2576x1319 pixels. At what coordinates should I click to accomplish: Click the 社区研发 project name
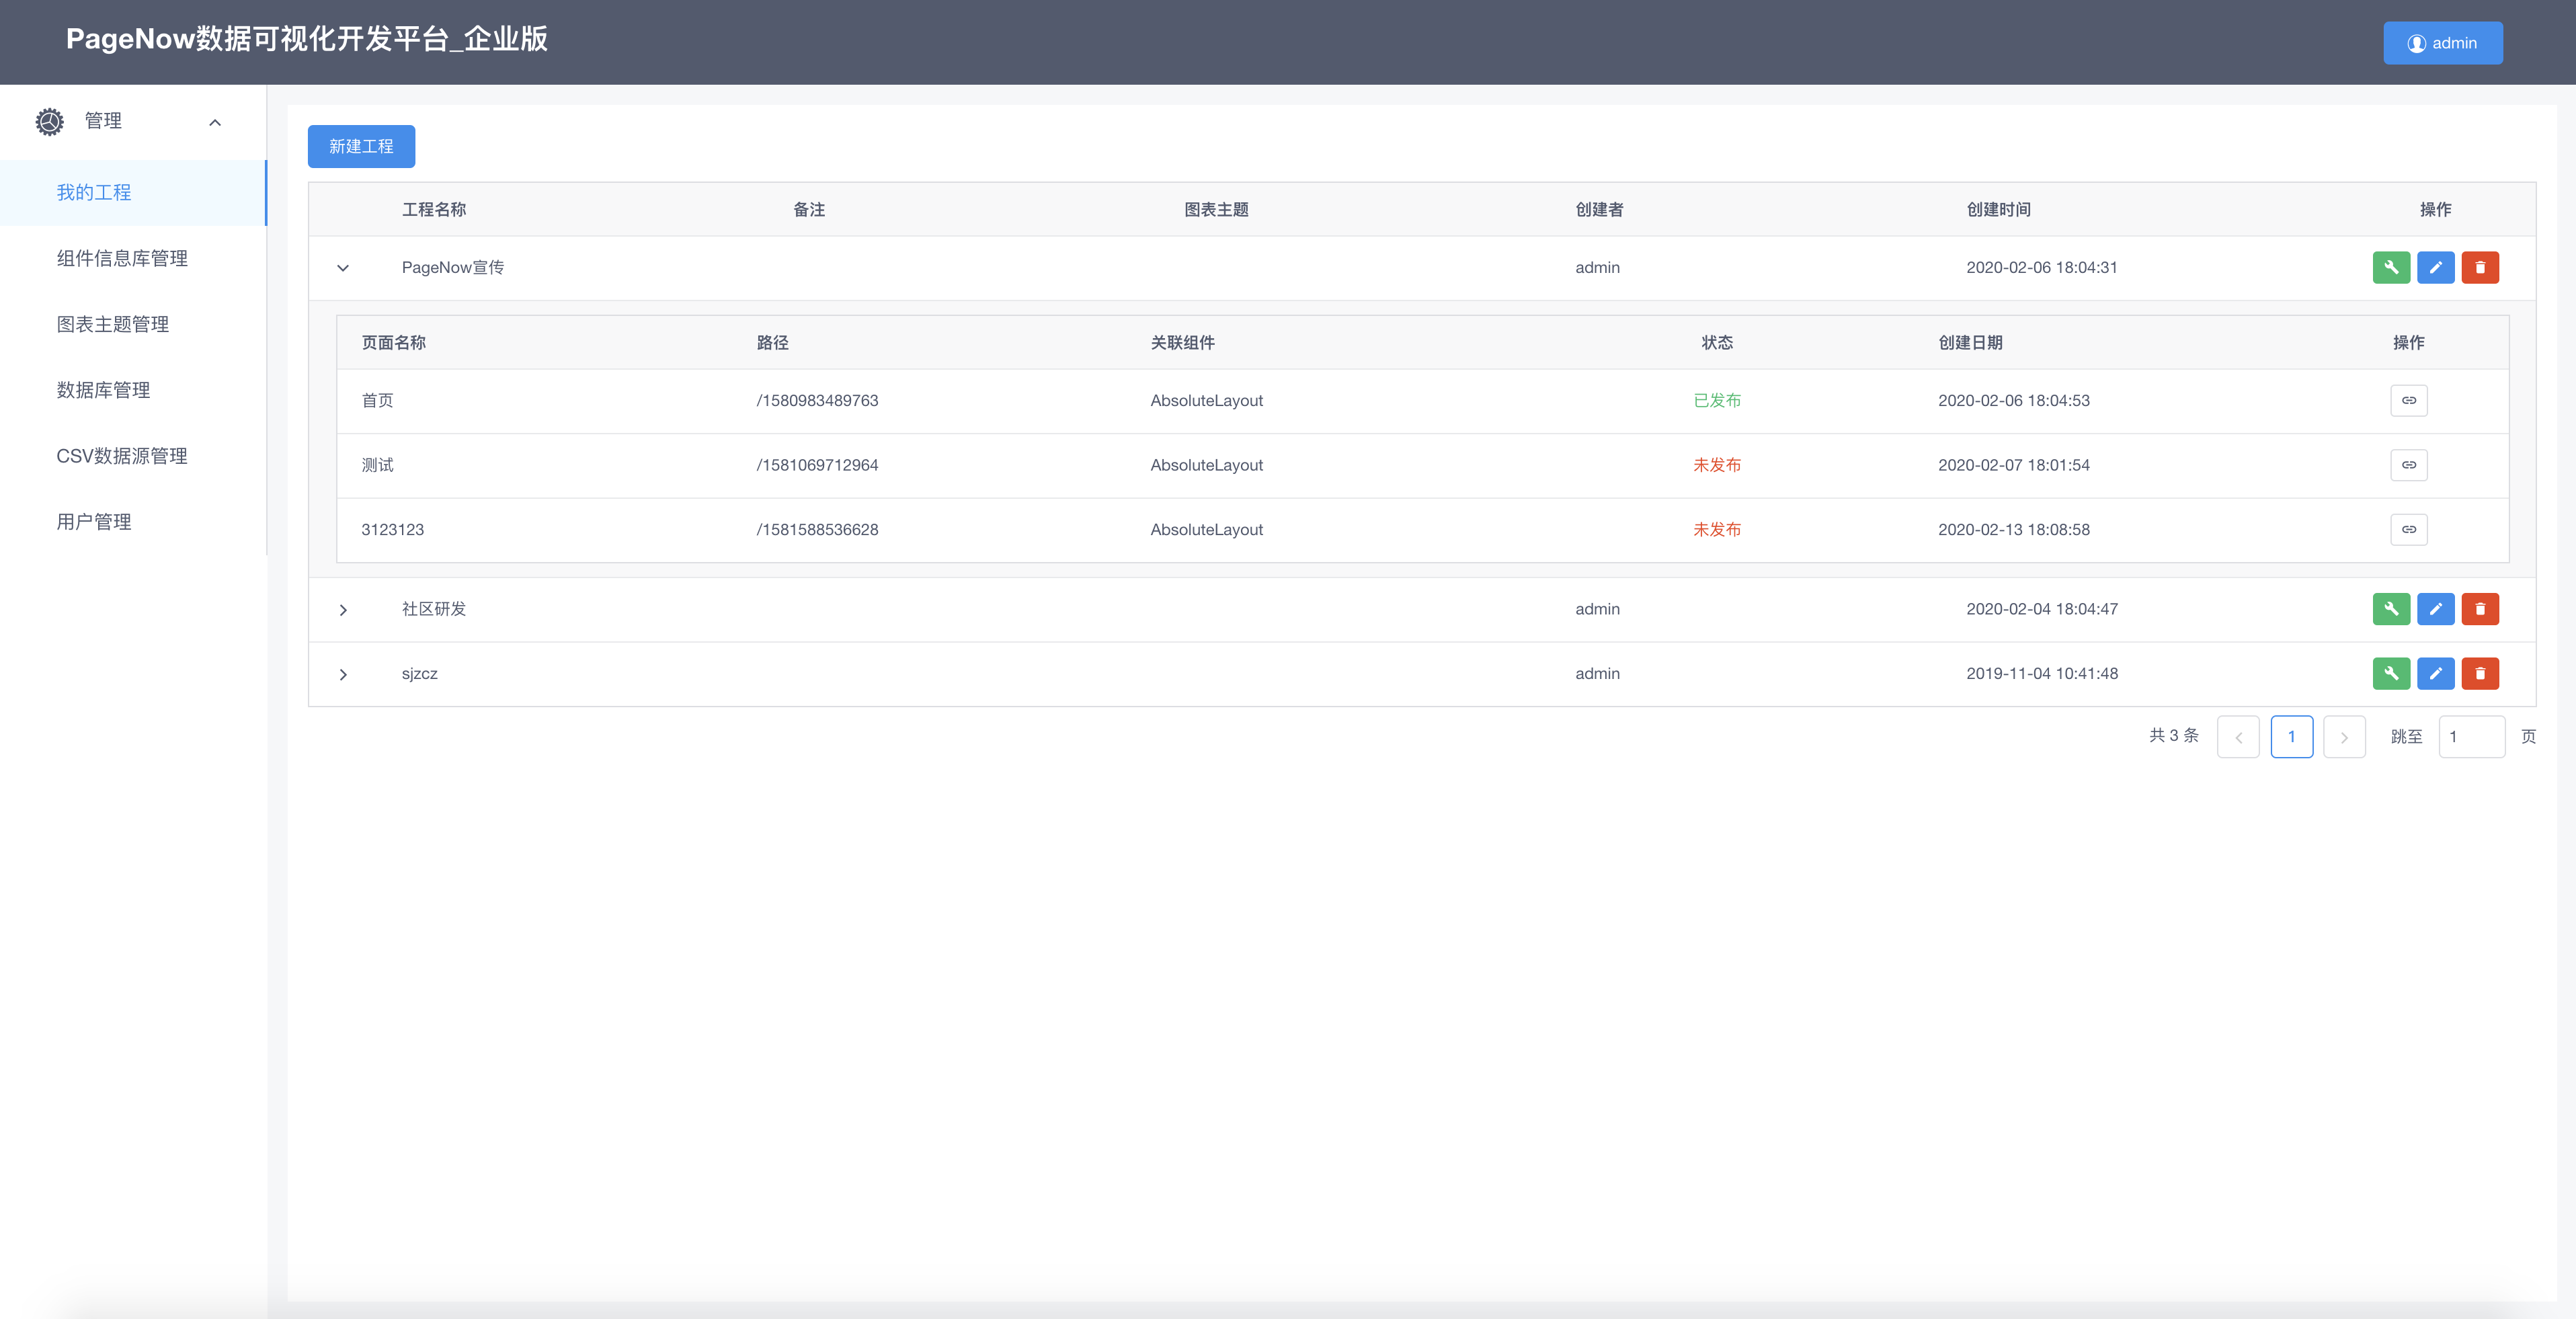(x=433, y=608)
